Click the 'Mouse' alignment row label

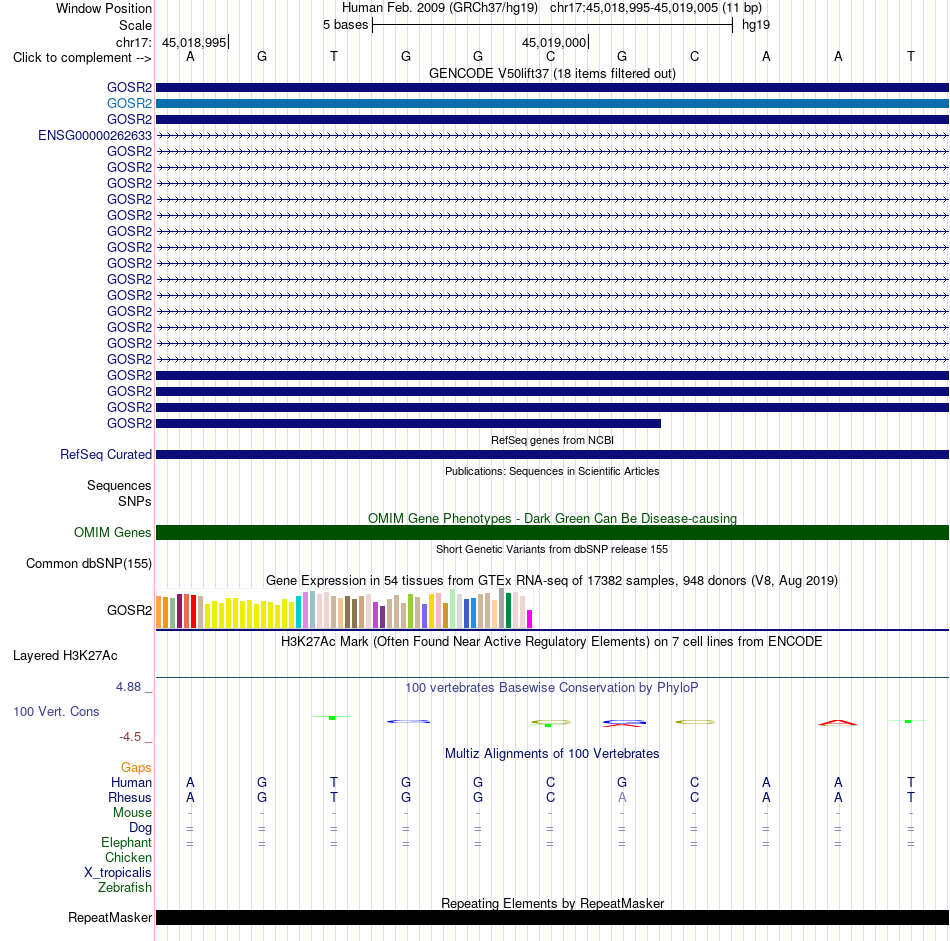pos(132,813)
